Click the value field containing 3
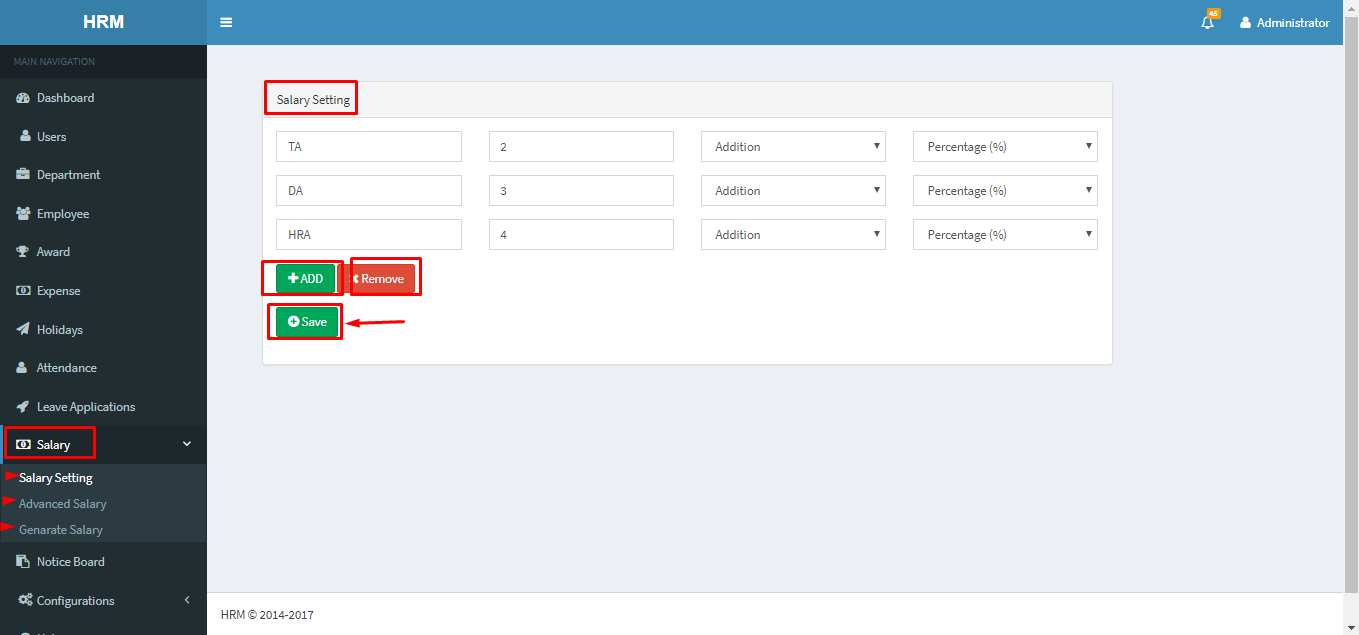1359x635 pixels. coord(581,190)
